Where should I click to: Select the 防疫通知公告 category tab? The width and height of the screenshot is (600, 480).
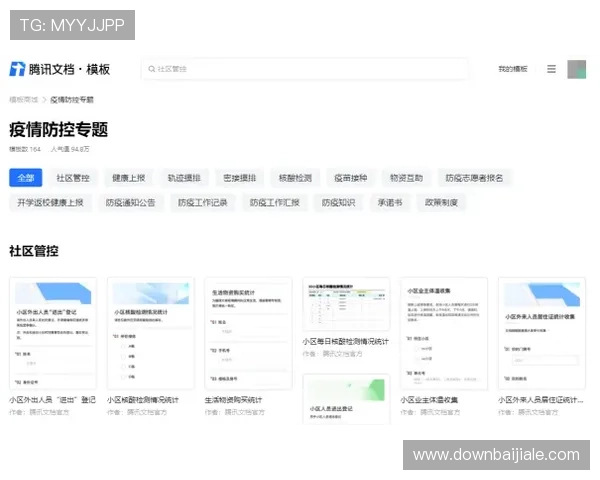pos(130,202)
